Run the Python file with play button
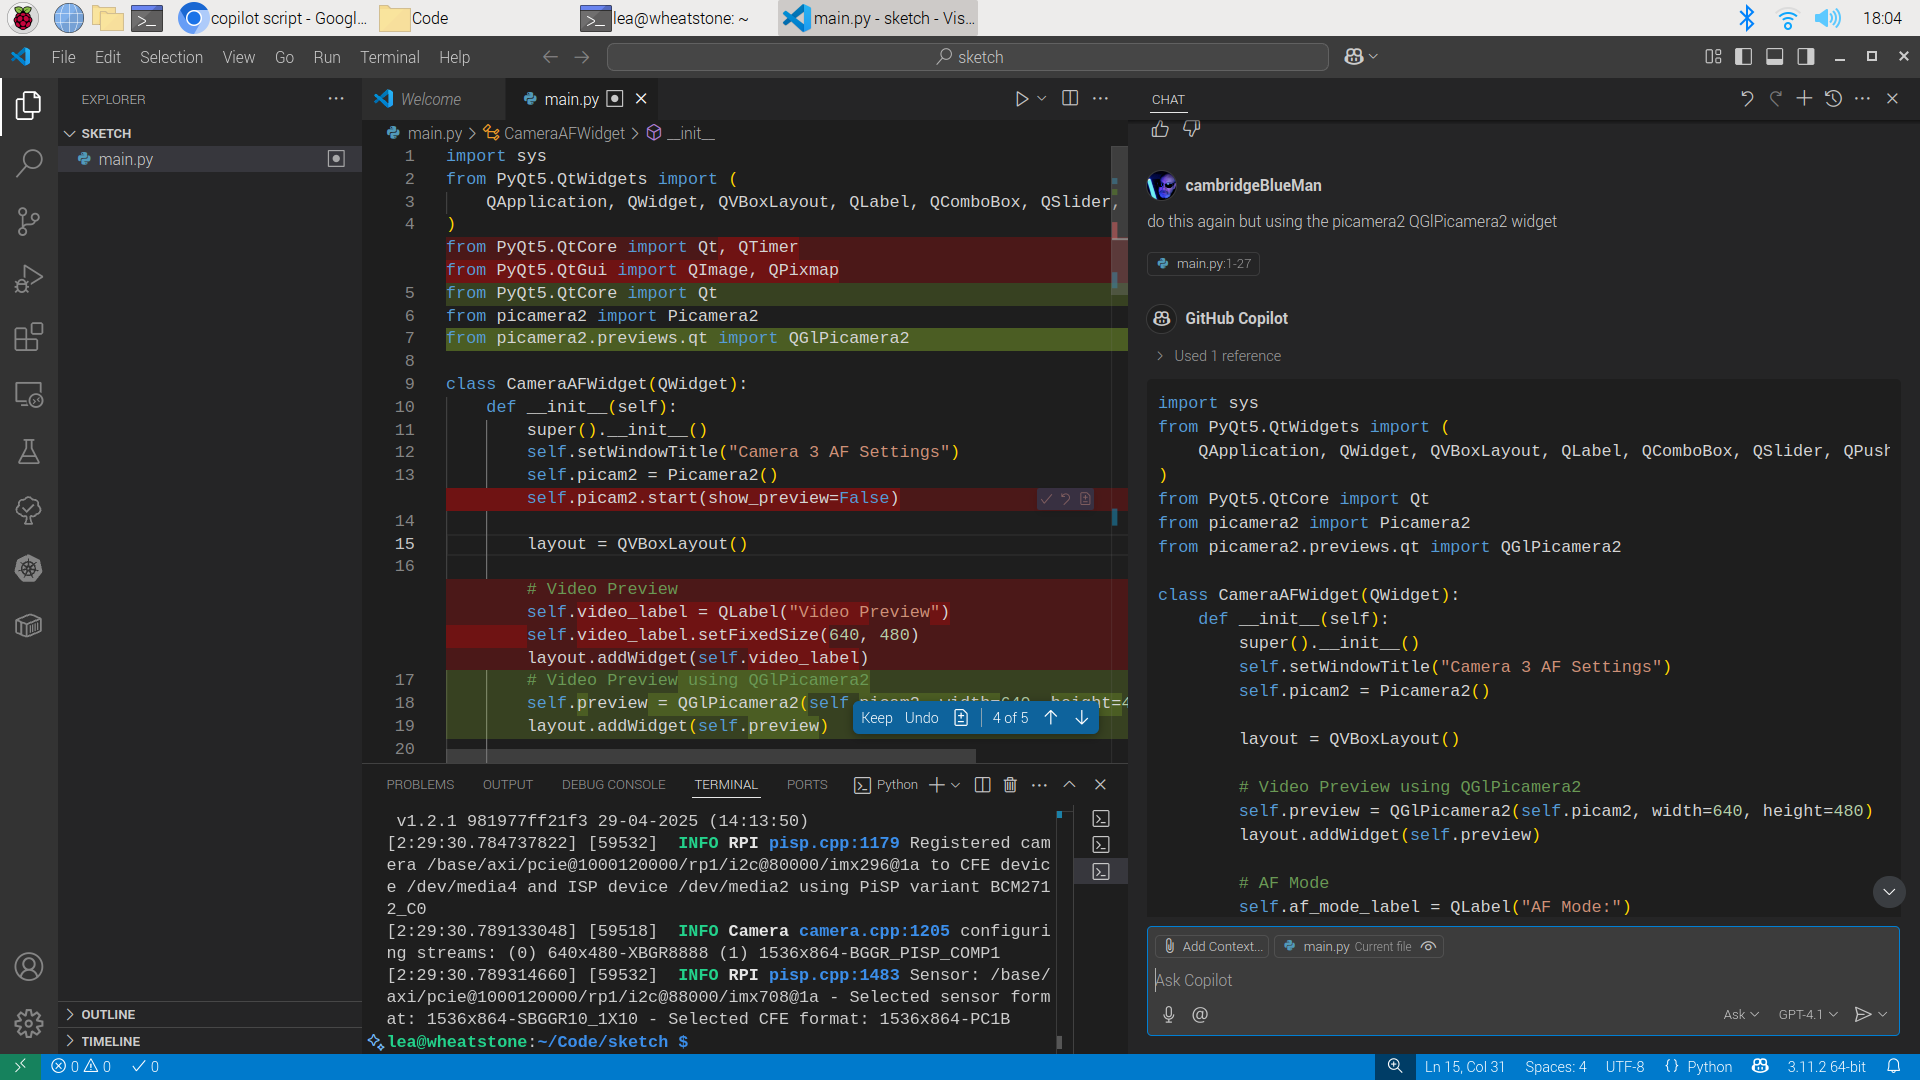 1021,99
